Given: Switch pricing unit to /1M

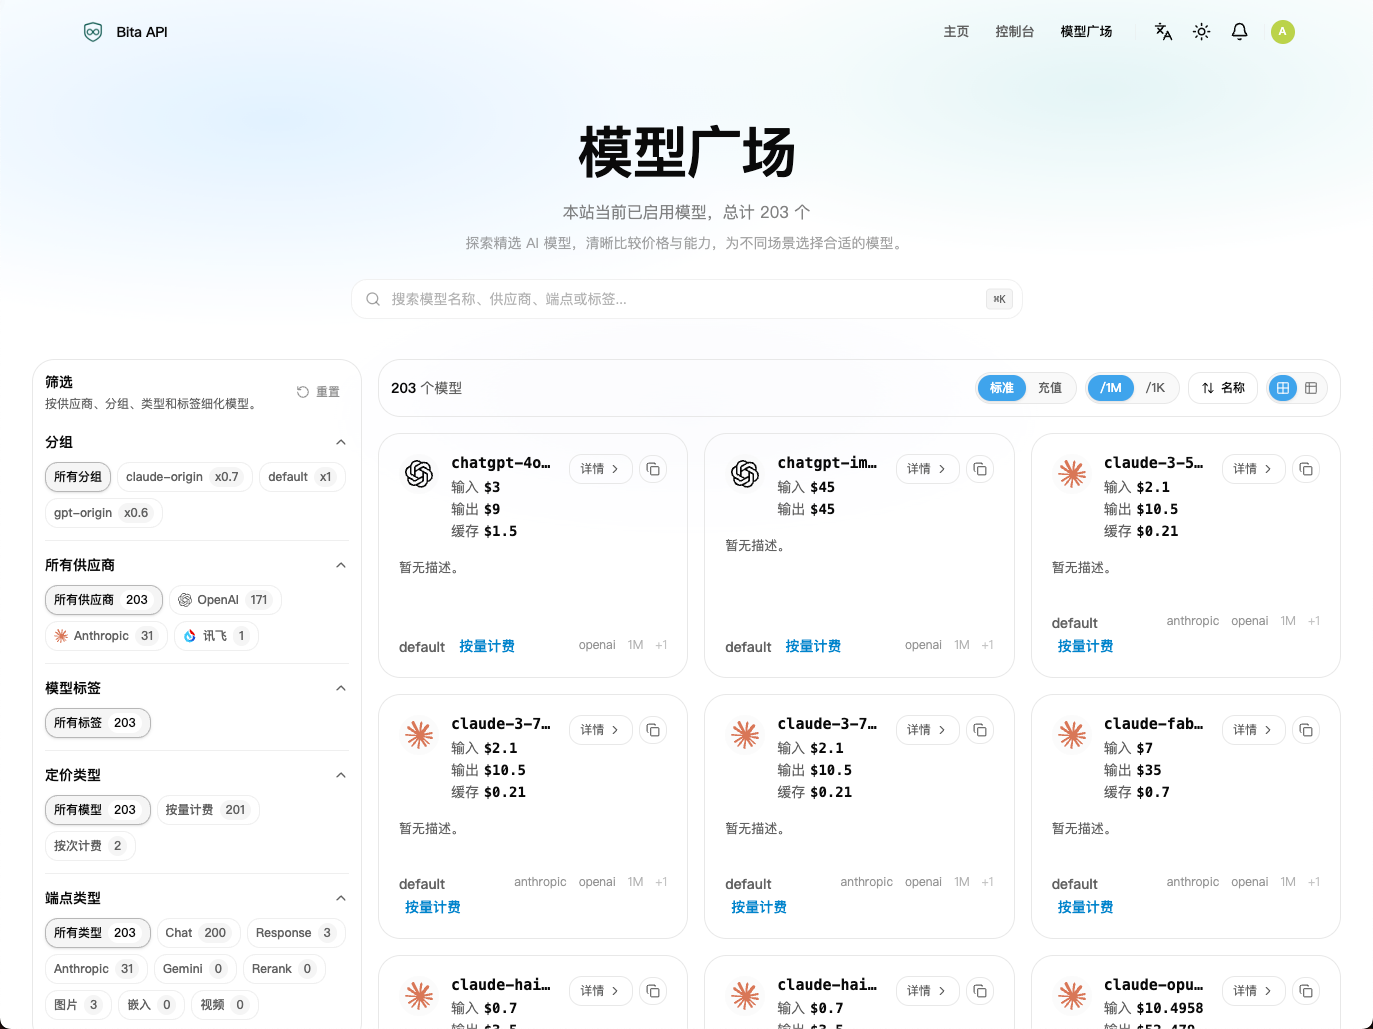Looking at the screenshot, I should 1111,388.
